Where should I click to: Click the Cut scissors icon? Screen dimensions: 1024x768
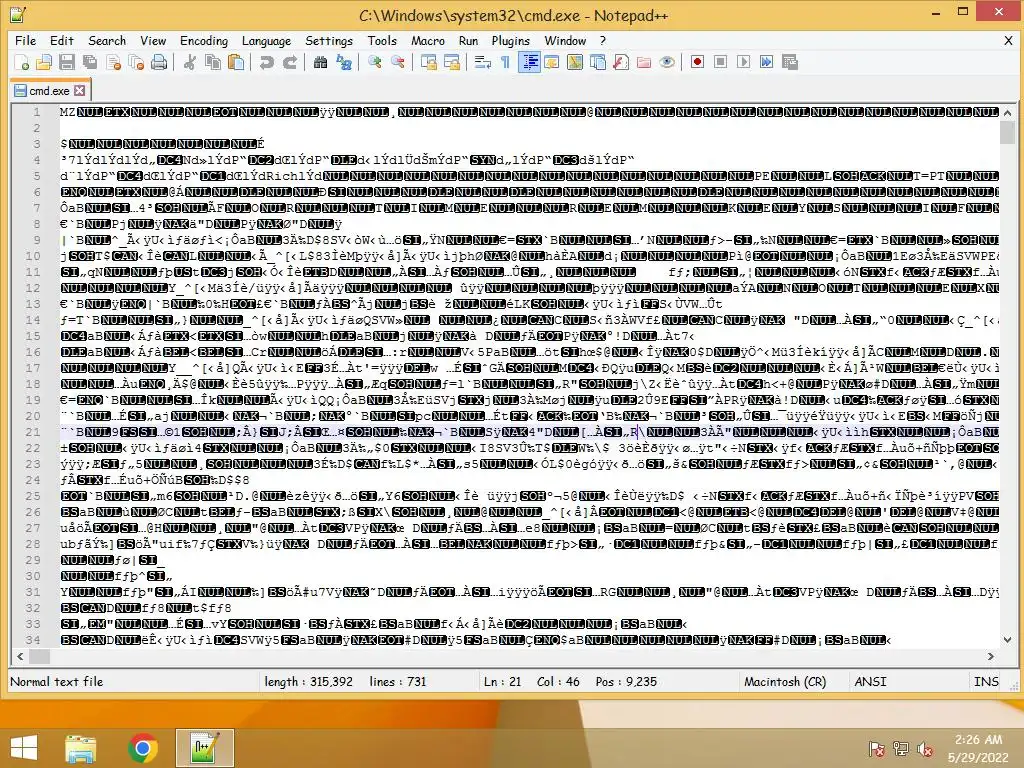(190, 62)
